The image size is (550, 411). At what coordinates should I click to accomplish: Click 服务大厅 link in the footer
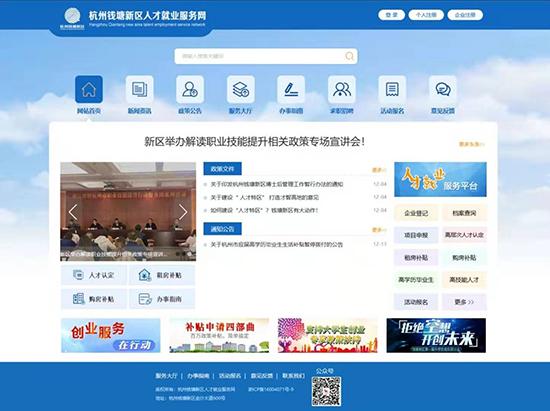(166, 376)
